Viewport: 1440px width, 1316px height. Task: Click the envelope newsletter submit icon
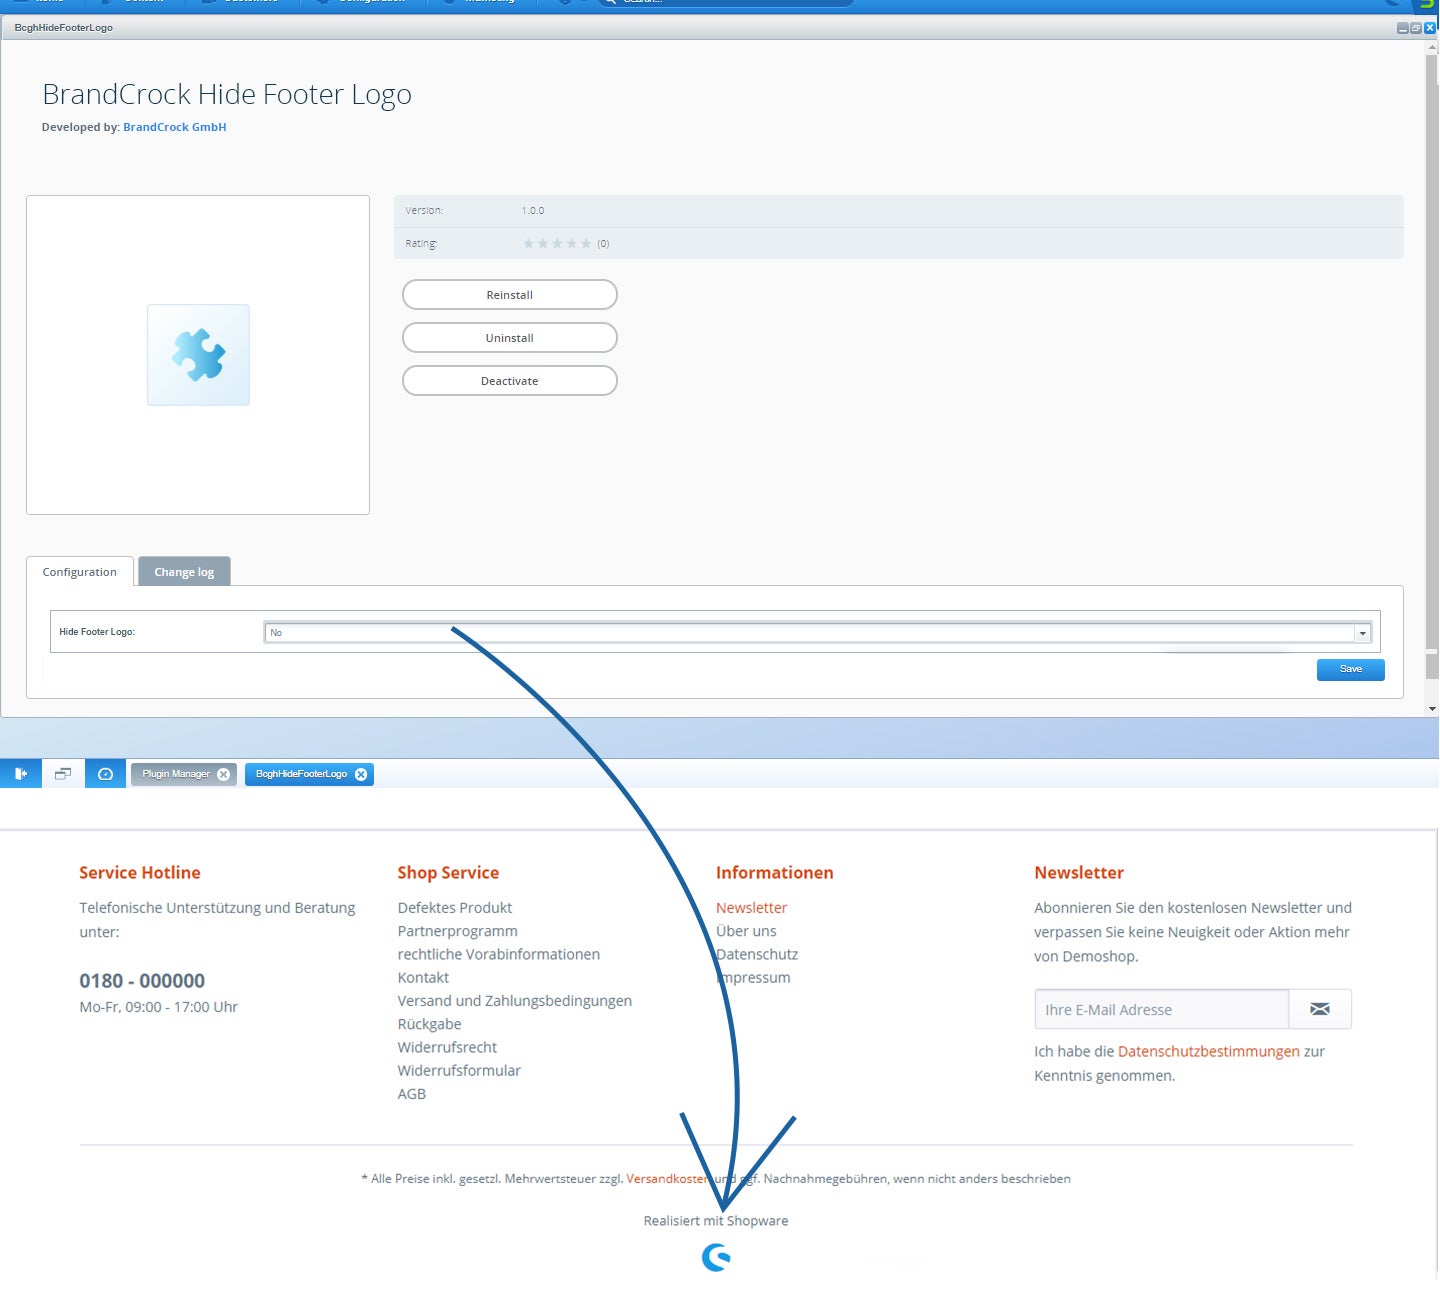click(1320, 1009)
